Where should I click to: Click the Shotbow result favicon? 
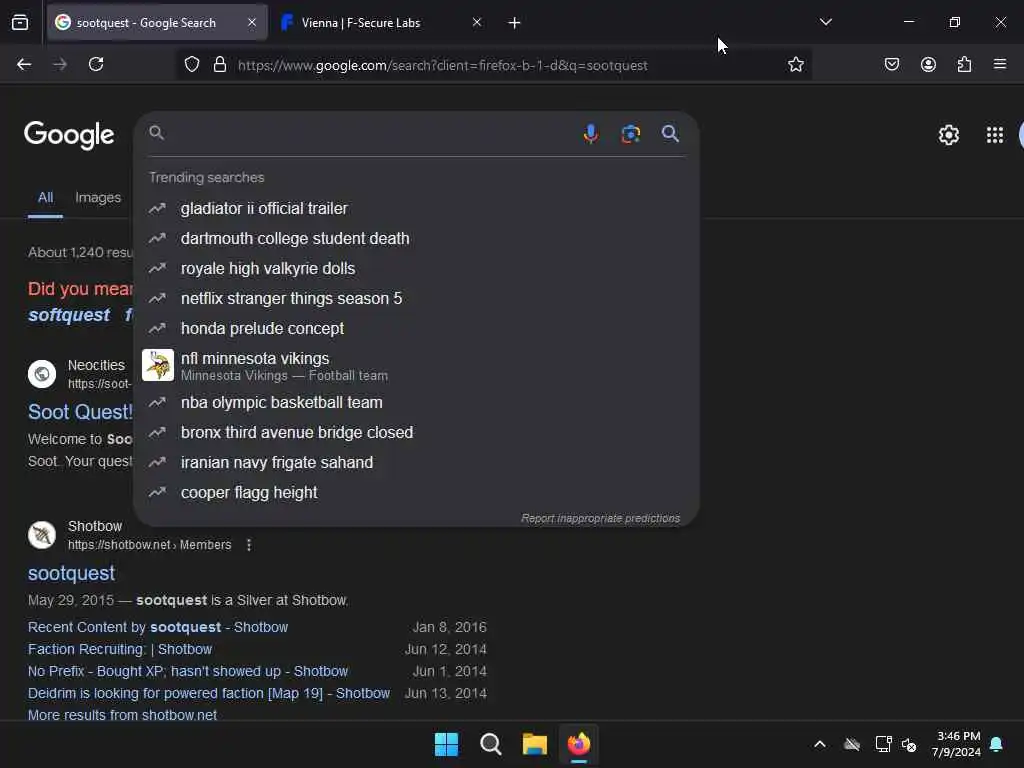click(42, 535)
